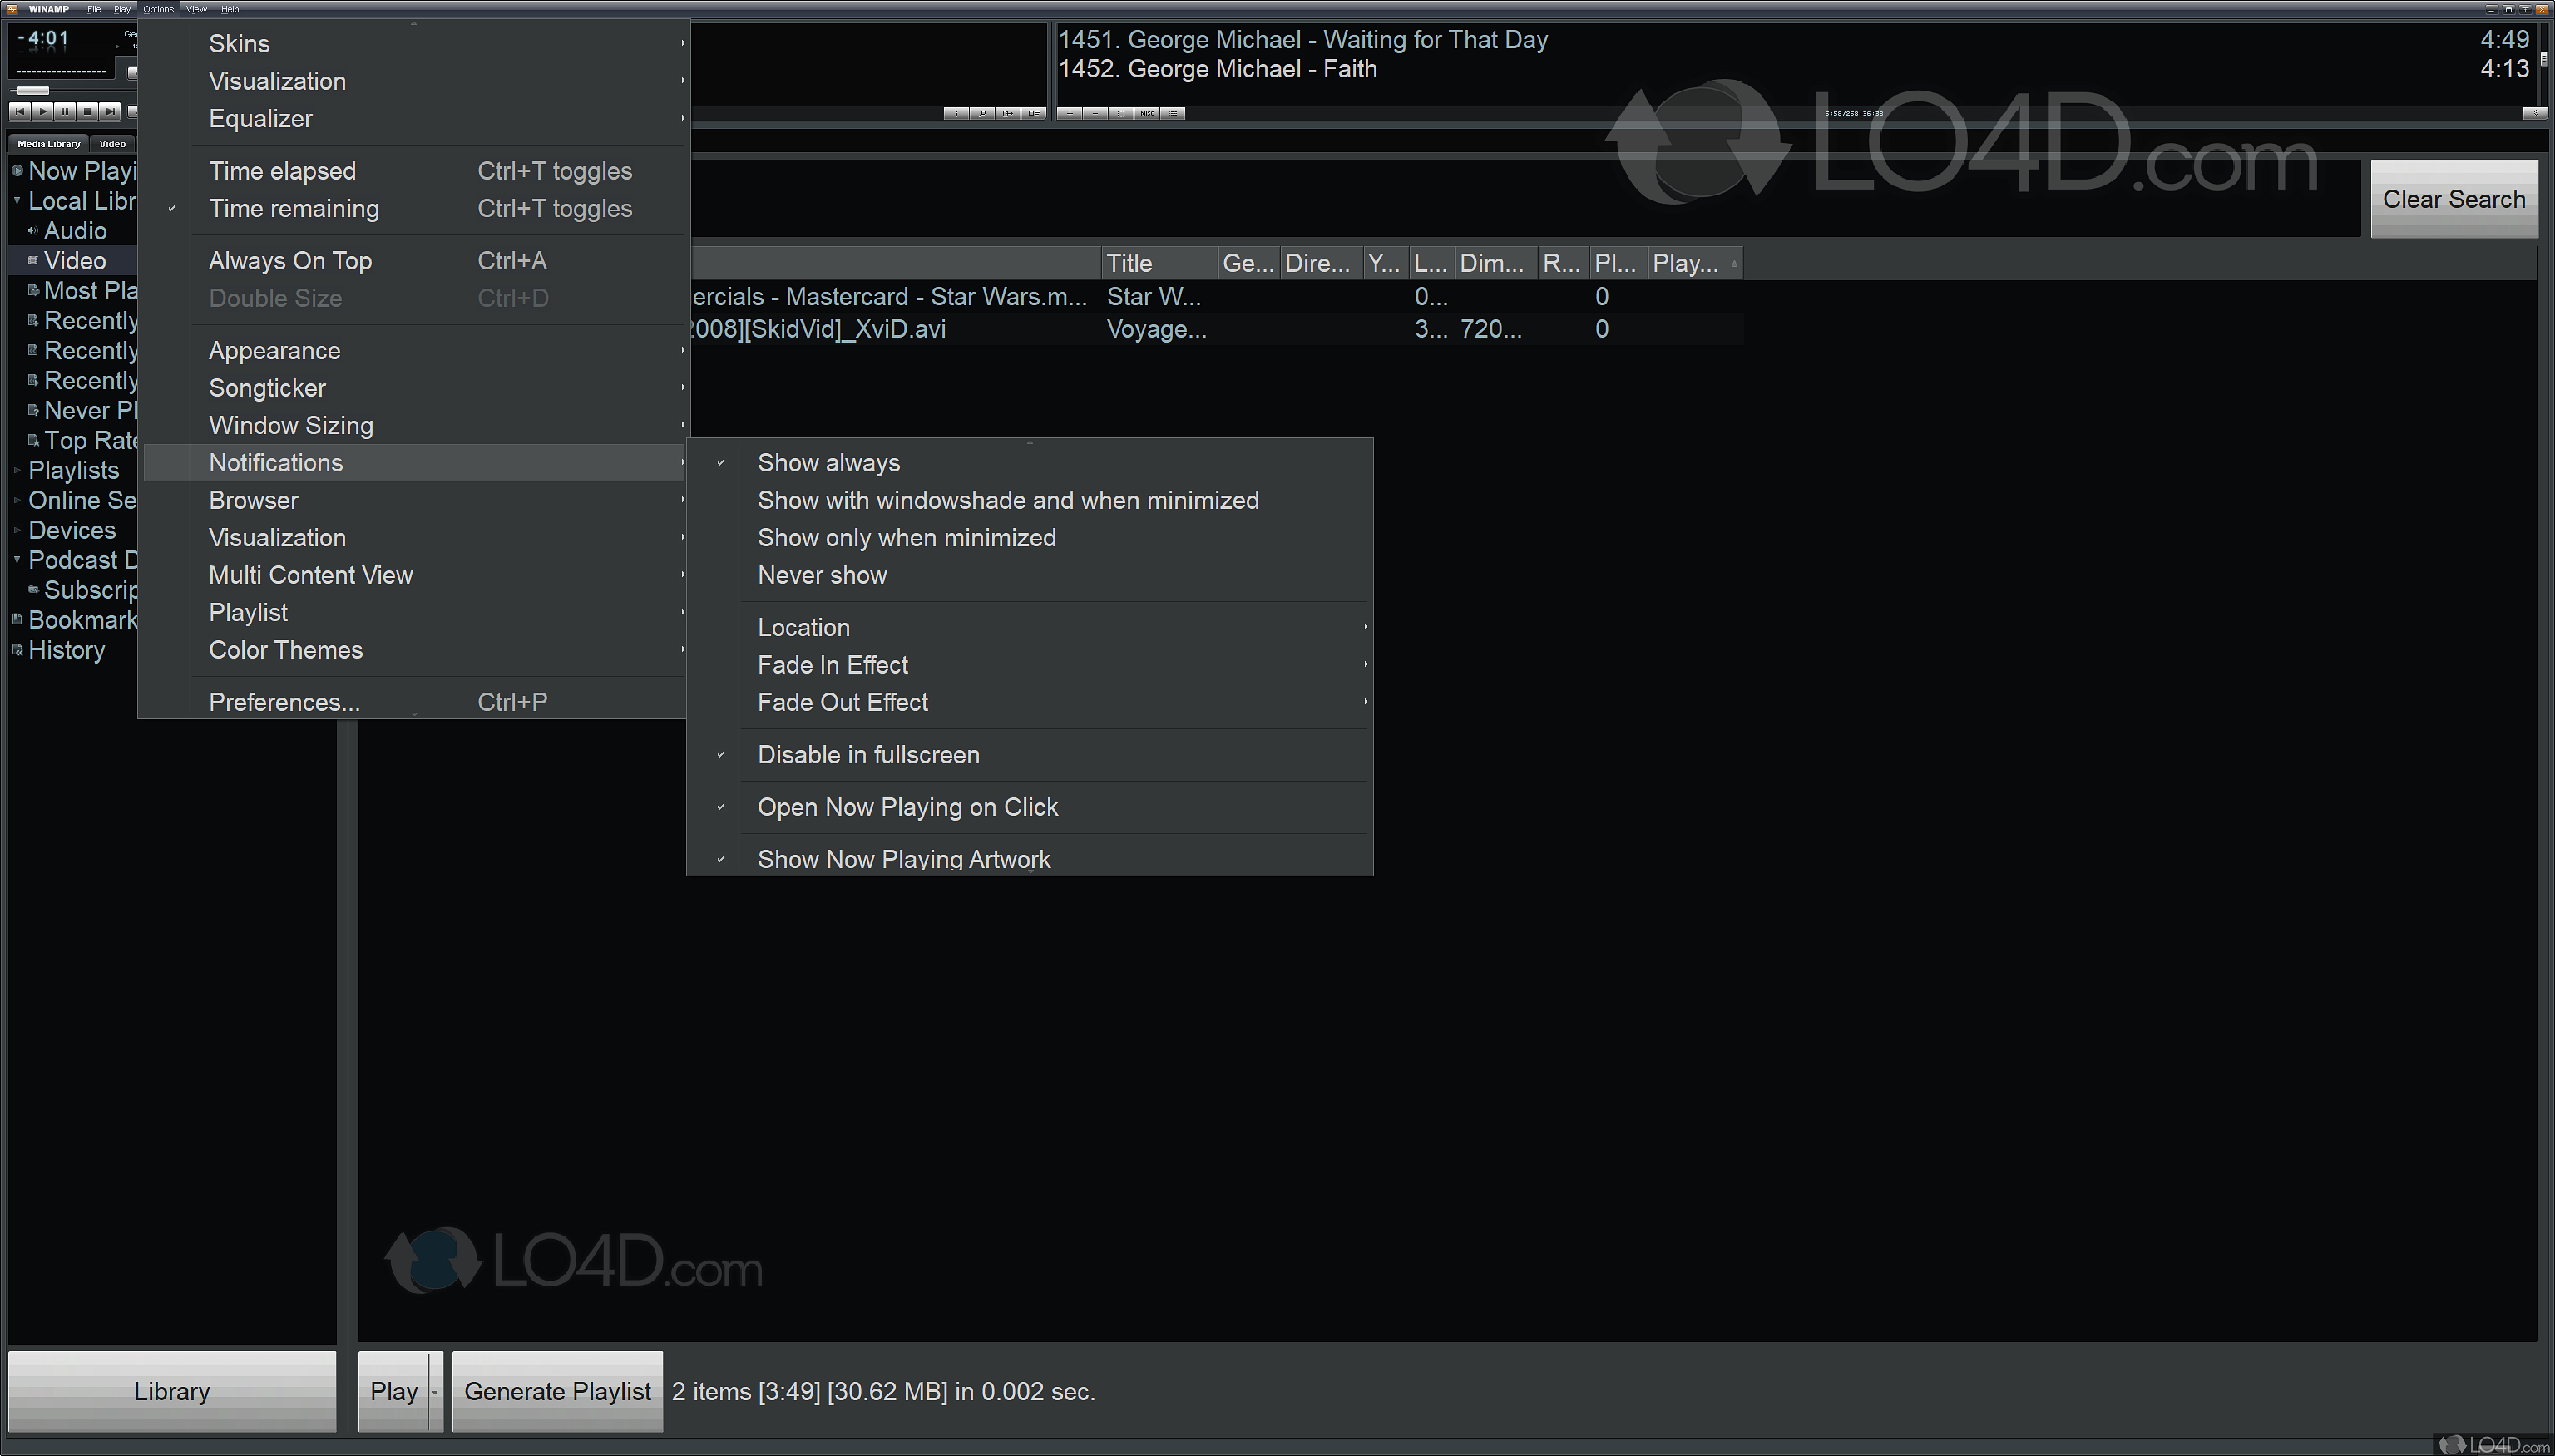2555x1456 pixels.
Task: Click the Audio speaker icon in tree
Action: click(x=33, y=231)
